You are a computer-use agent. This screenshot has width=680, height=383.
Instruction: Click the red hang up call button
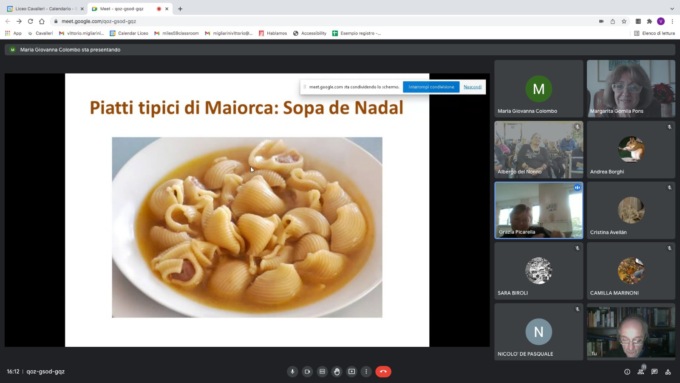click(383, 372)
